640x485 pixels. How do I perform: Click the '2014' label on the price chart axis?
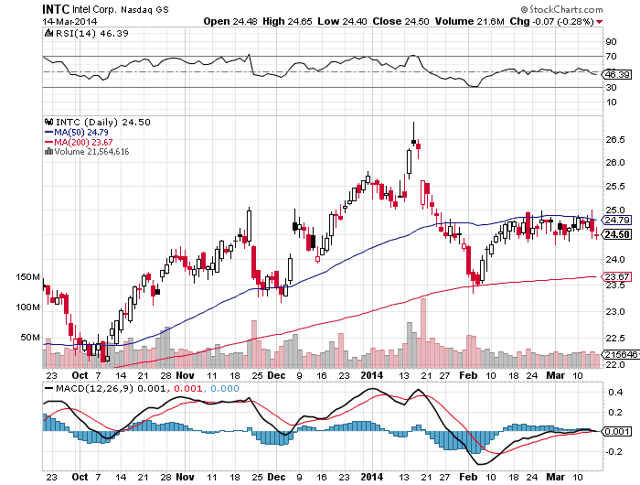372,376
